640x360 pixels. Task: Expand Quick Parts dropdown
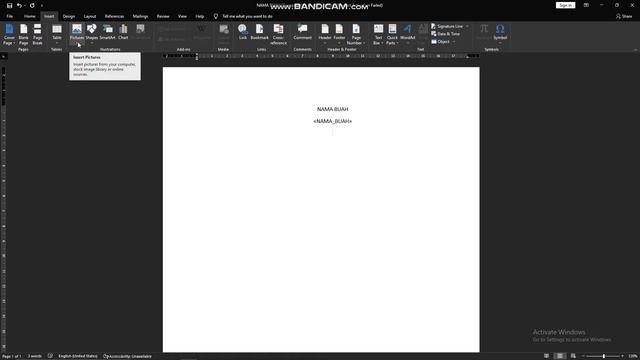point(397,43)
